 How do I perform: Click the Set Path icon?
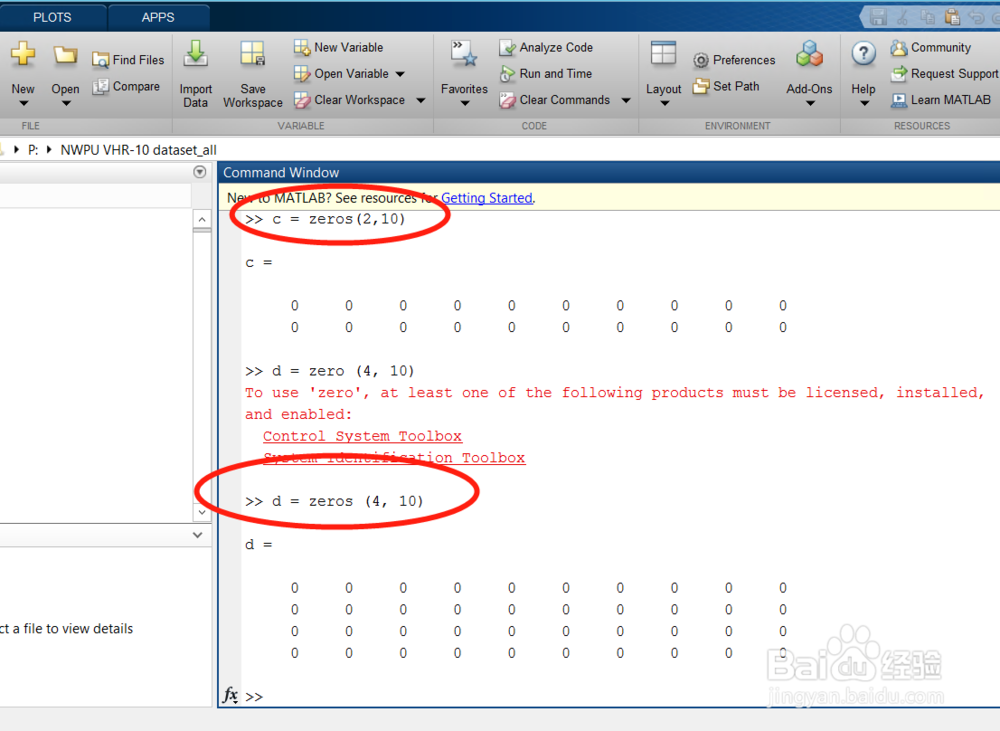pos(701,86)
